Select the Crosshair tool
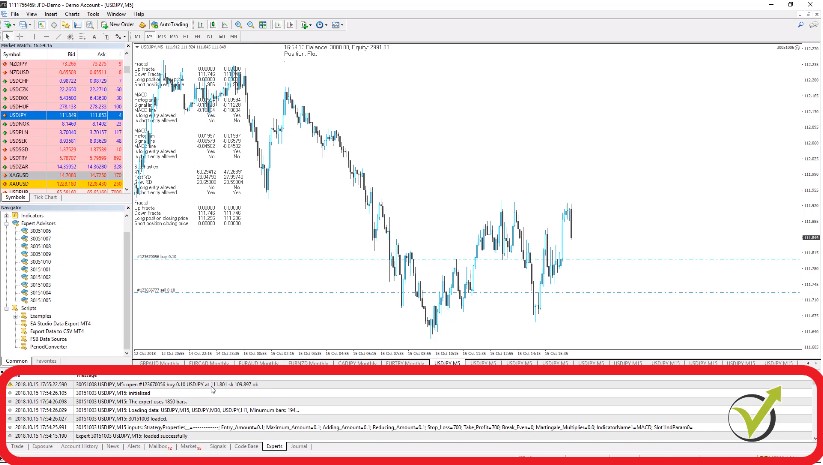The height and width of the screenshot is (465, 823). click(x=20, y=37)
